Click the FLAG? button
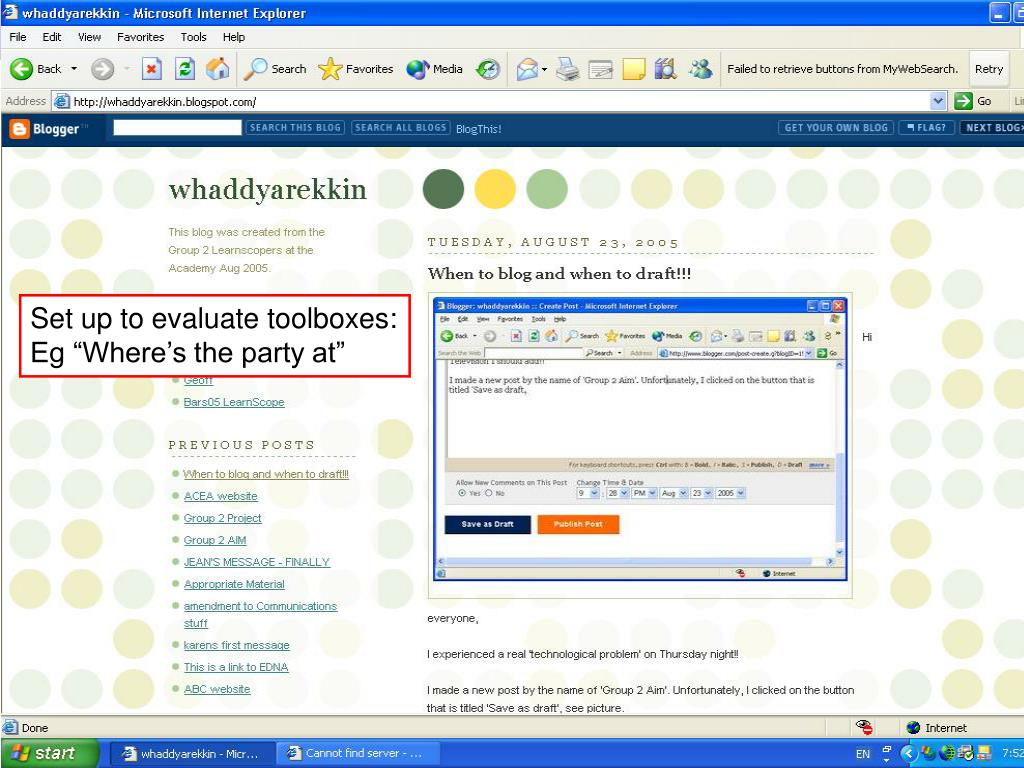 [927, 128]
